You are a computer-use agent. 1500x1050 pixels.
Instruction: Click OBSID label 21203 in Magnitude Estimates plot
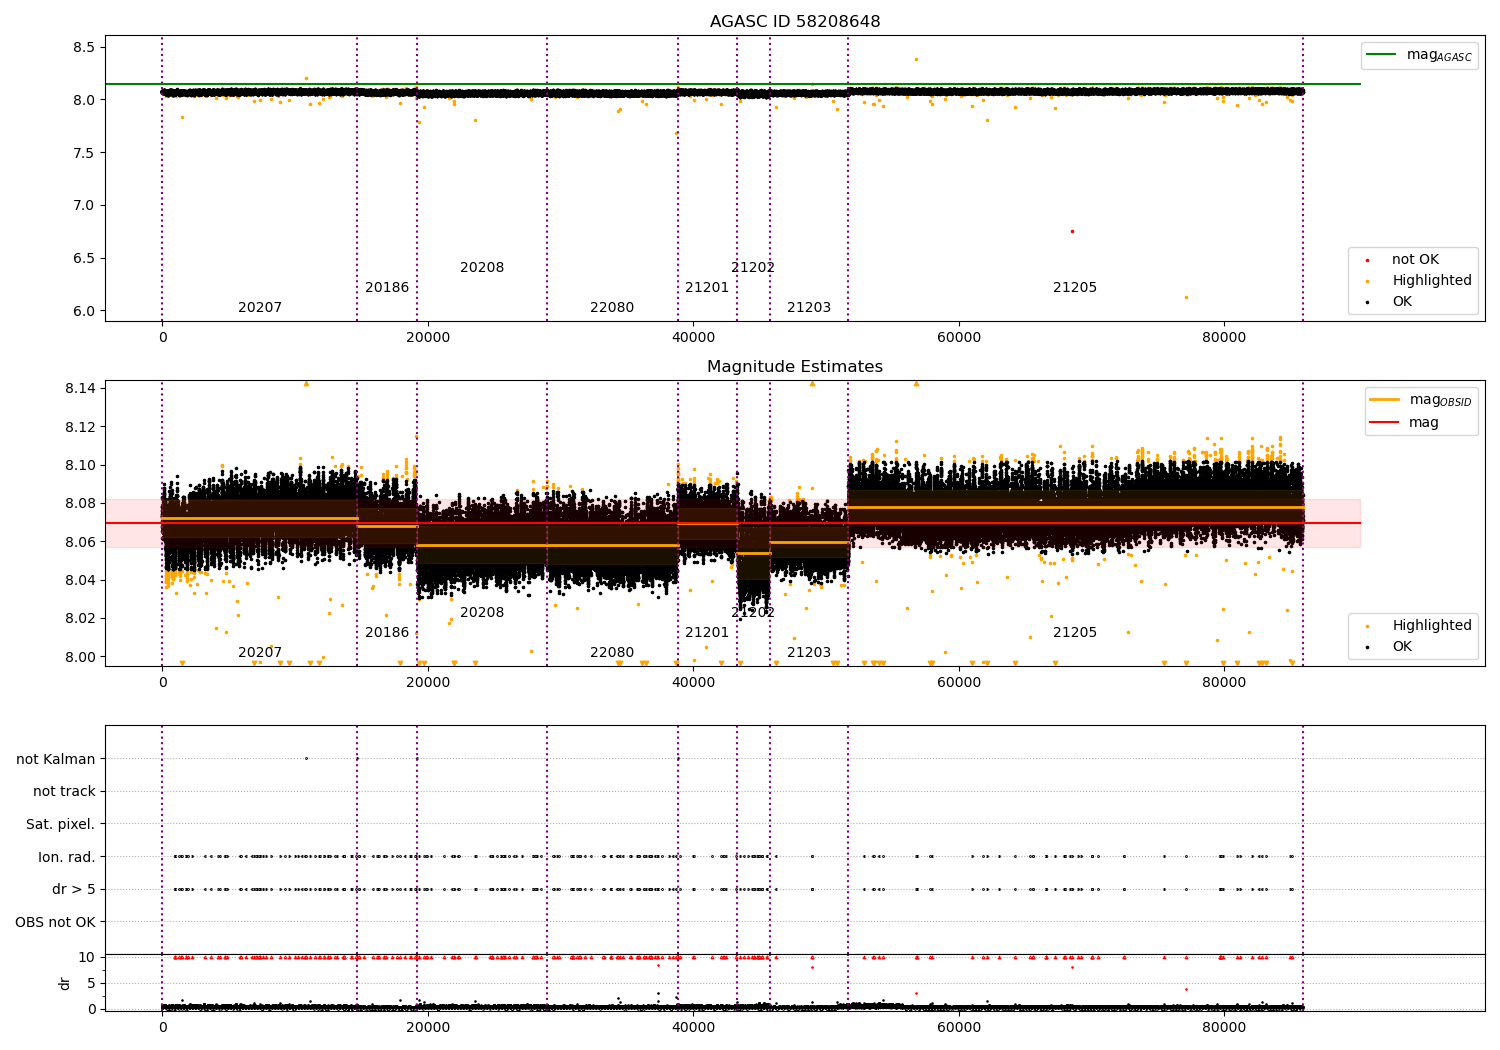809,653
